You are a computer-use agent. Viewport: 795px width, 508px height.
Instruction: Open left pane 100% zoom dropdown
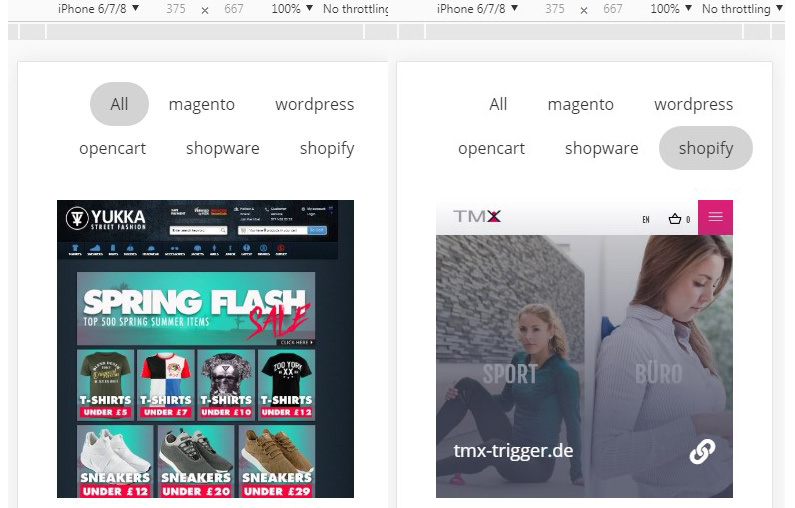tap(292, 9)
